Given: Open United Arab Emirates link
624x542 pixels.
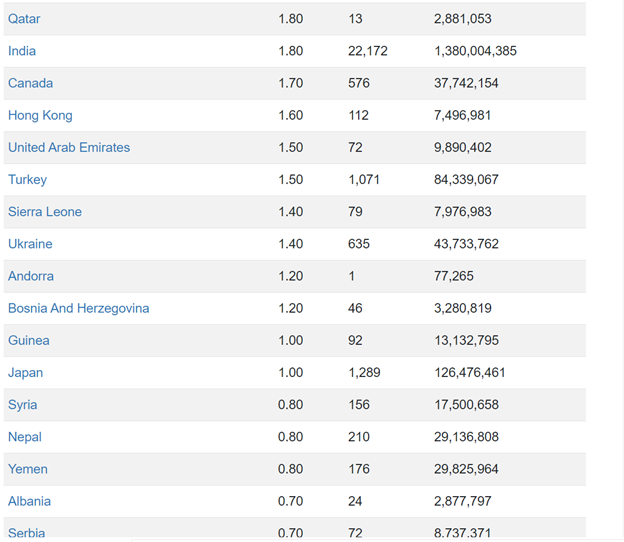Looking at the screenshot, I should [x=69, y=148].
